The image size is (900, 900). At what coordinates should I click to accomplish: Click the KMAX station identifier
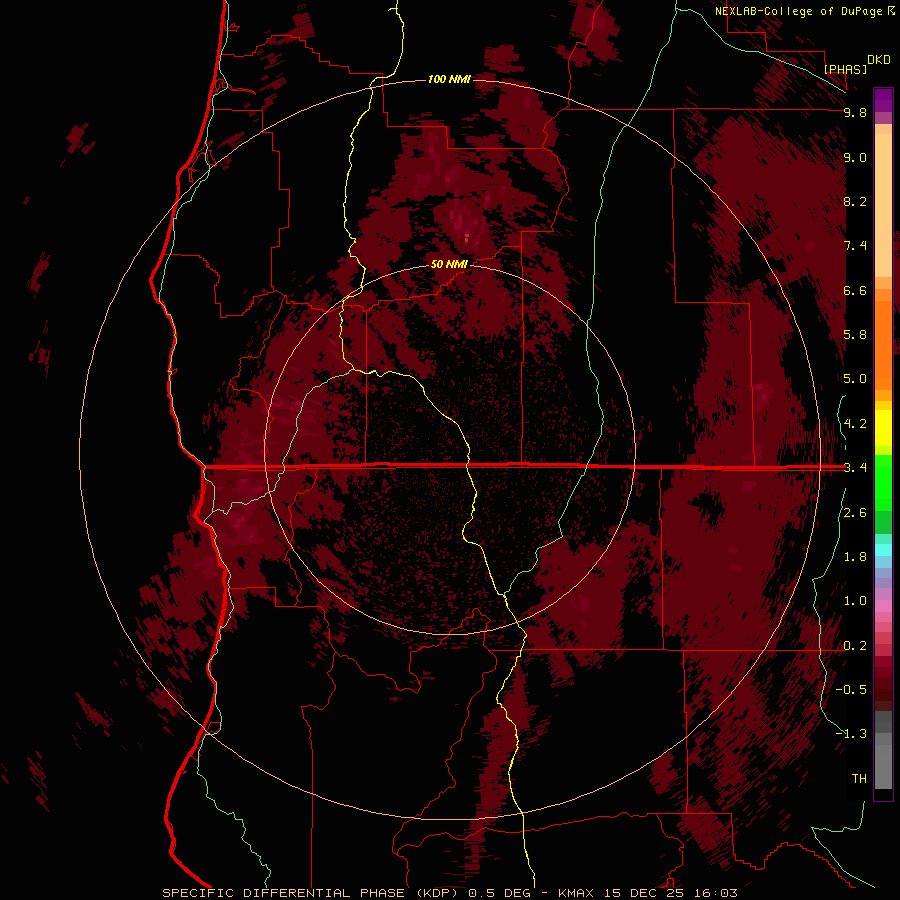tap(577, 893)
